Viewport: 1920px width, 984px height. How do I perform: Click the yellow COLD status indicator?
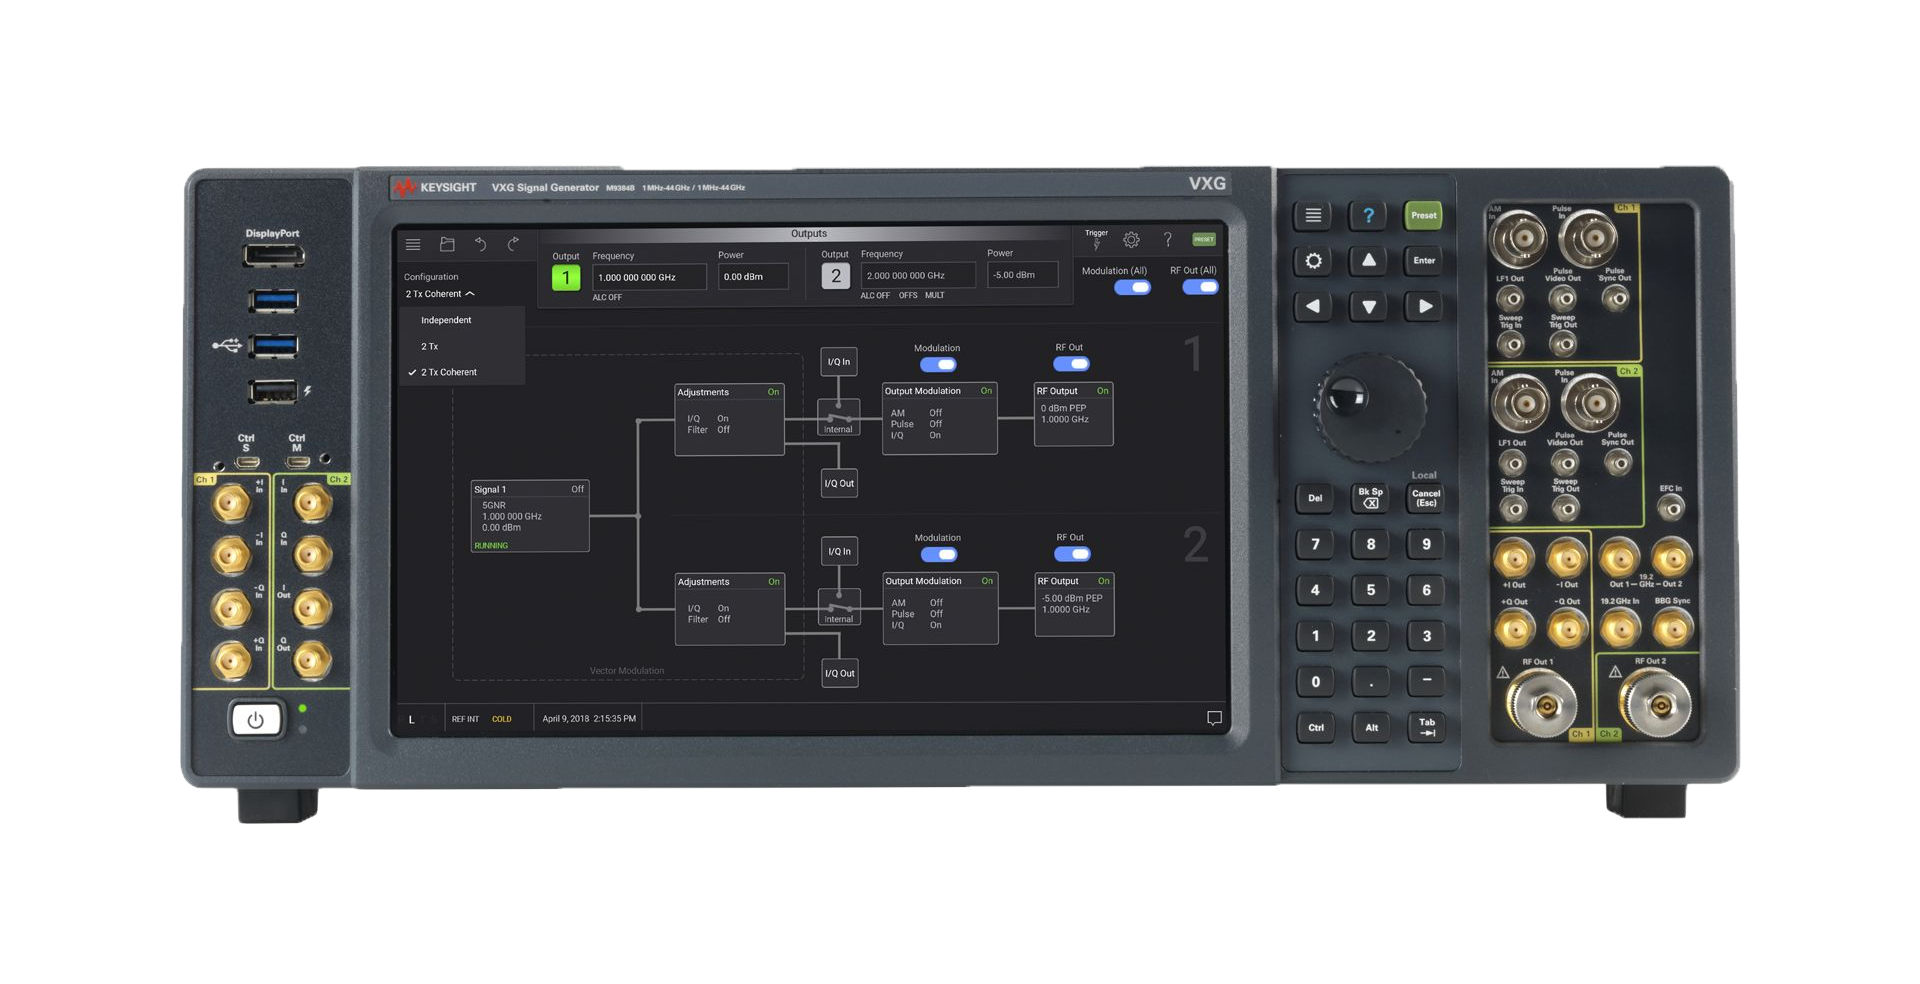pos(502,719)
